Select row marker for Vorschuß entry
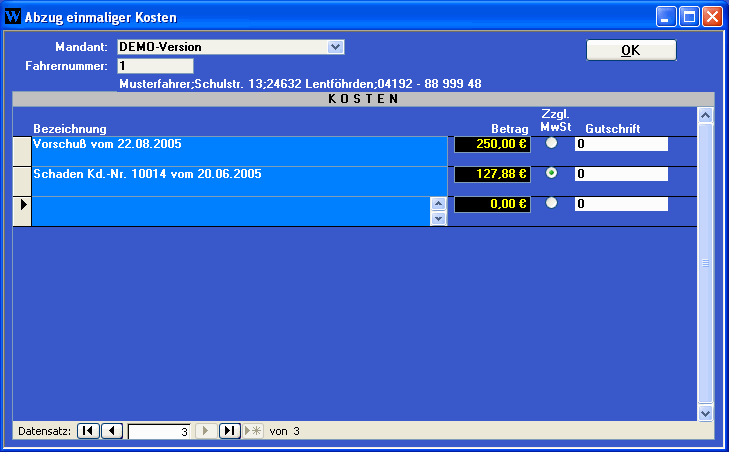Image resolution: width=729 pixels, height=452 pixels. pyautogui.click(x=21, y=151)
